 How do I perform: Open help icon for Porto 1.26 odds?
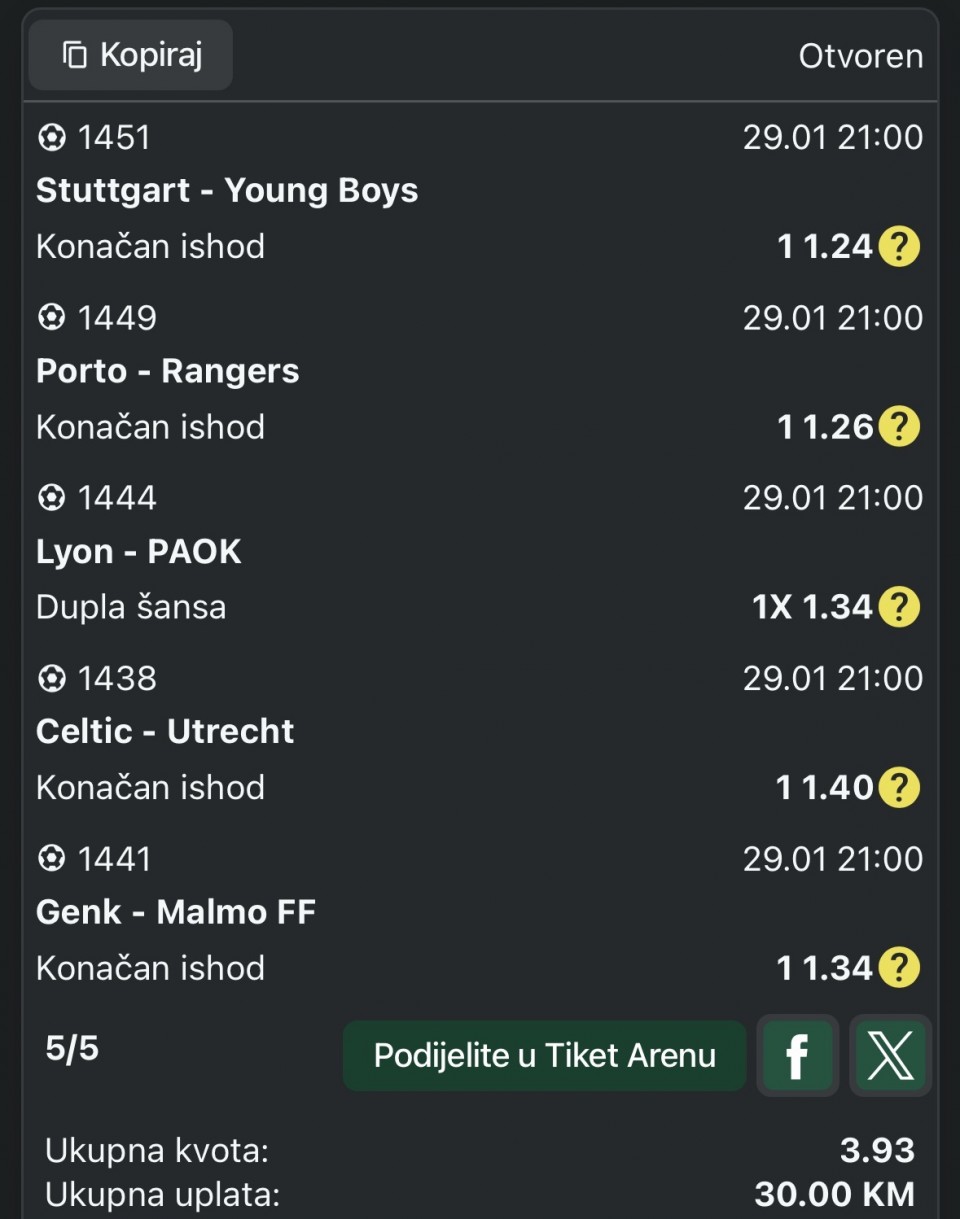[899, 427]
